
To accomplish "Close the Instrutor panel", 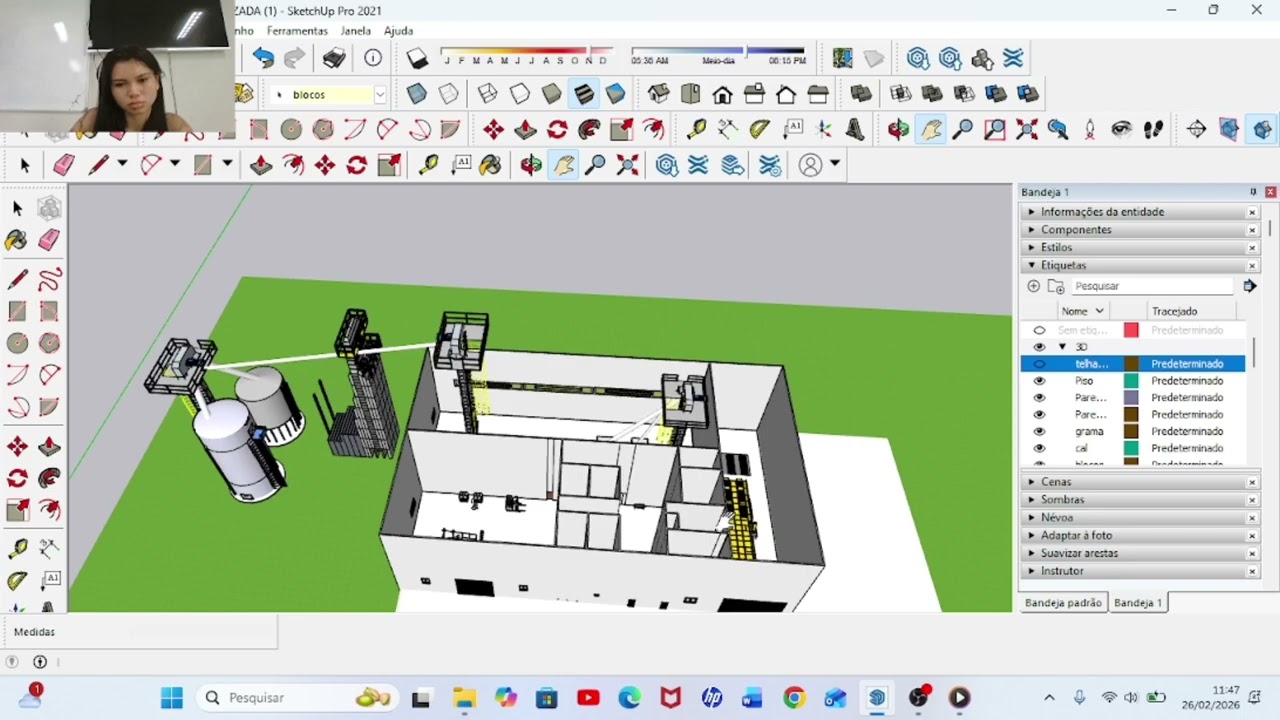I will [1252, 572].
